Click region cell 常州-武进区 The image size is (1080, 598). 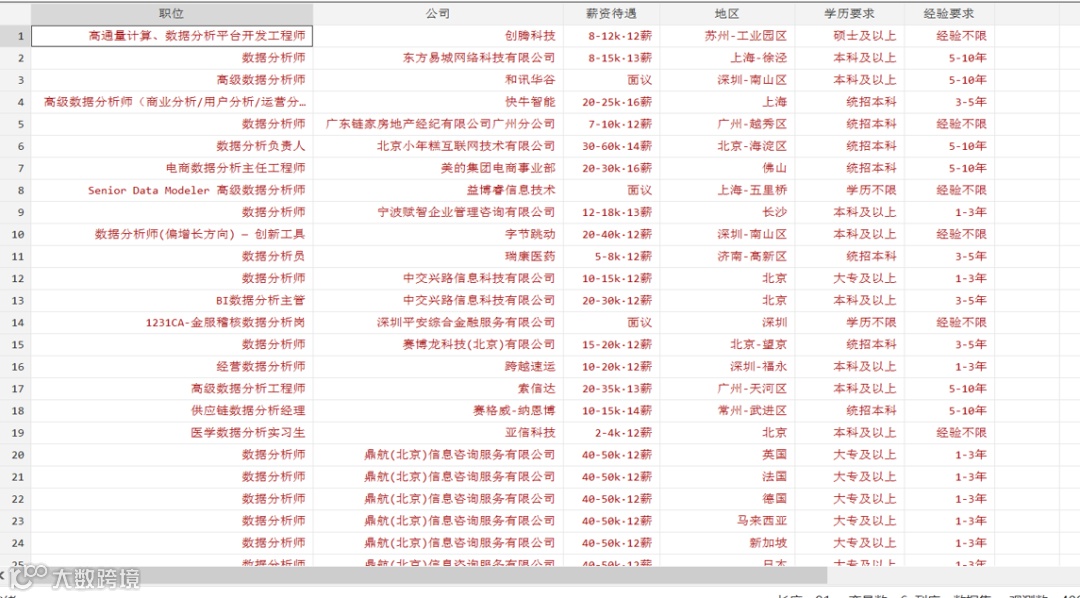(727, 411)
